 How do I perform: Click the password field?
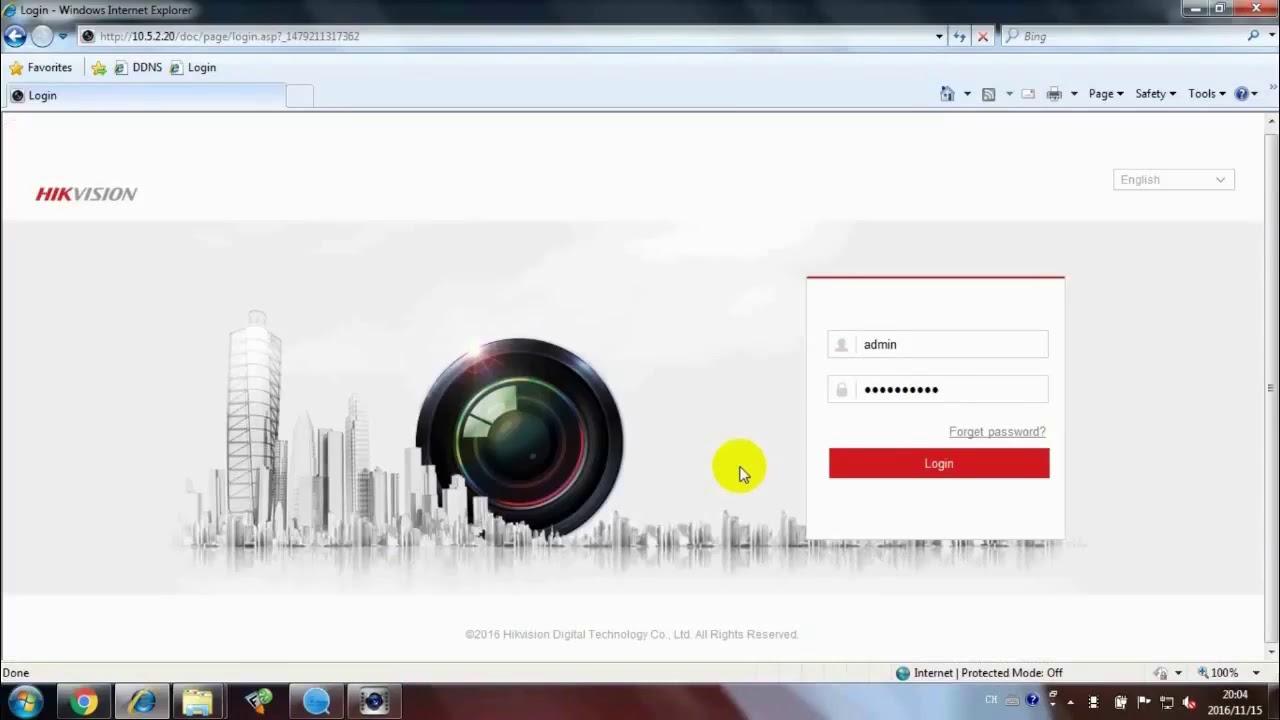coord(938,389)
